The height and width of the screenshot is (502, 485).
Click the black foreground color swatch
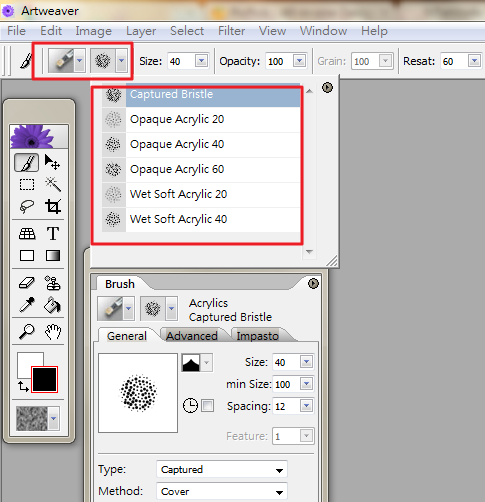coord(44,379)
